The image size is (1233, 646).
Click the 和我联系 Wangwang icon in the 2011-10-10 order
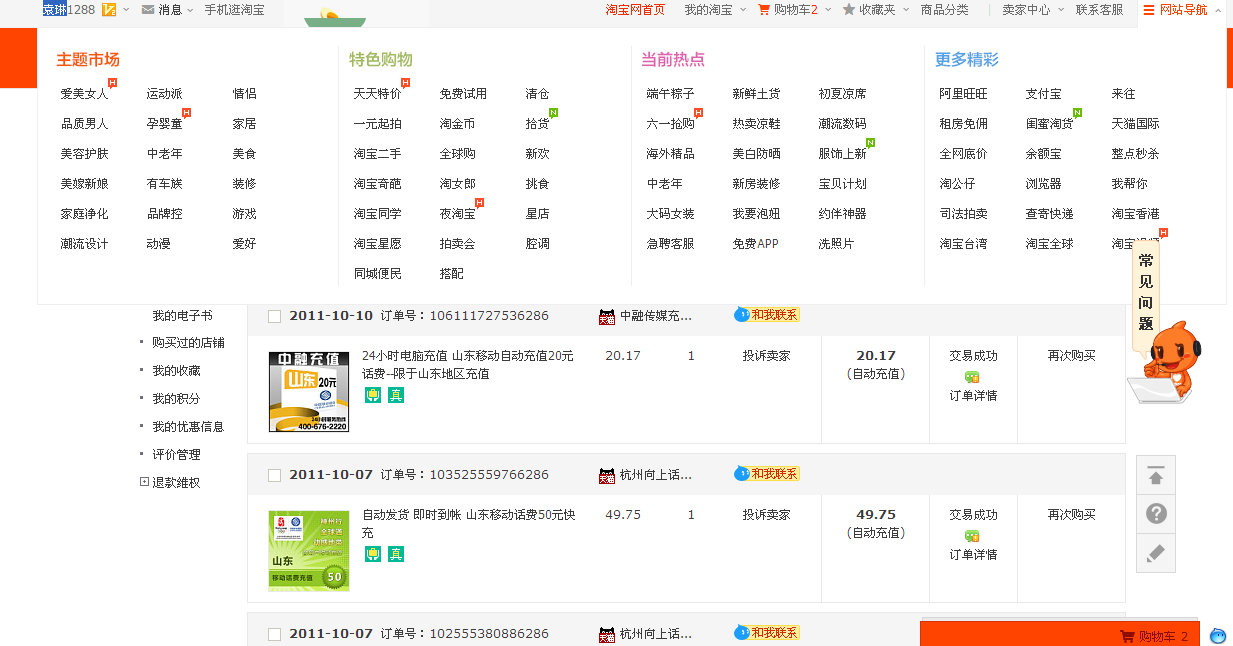click(x=767, y=315)
